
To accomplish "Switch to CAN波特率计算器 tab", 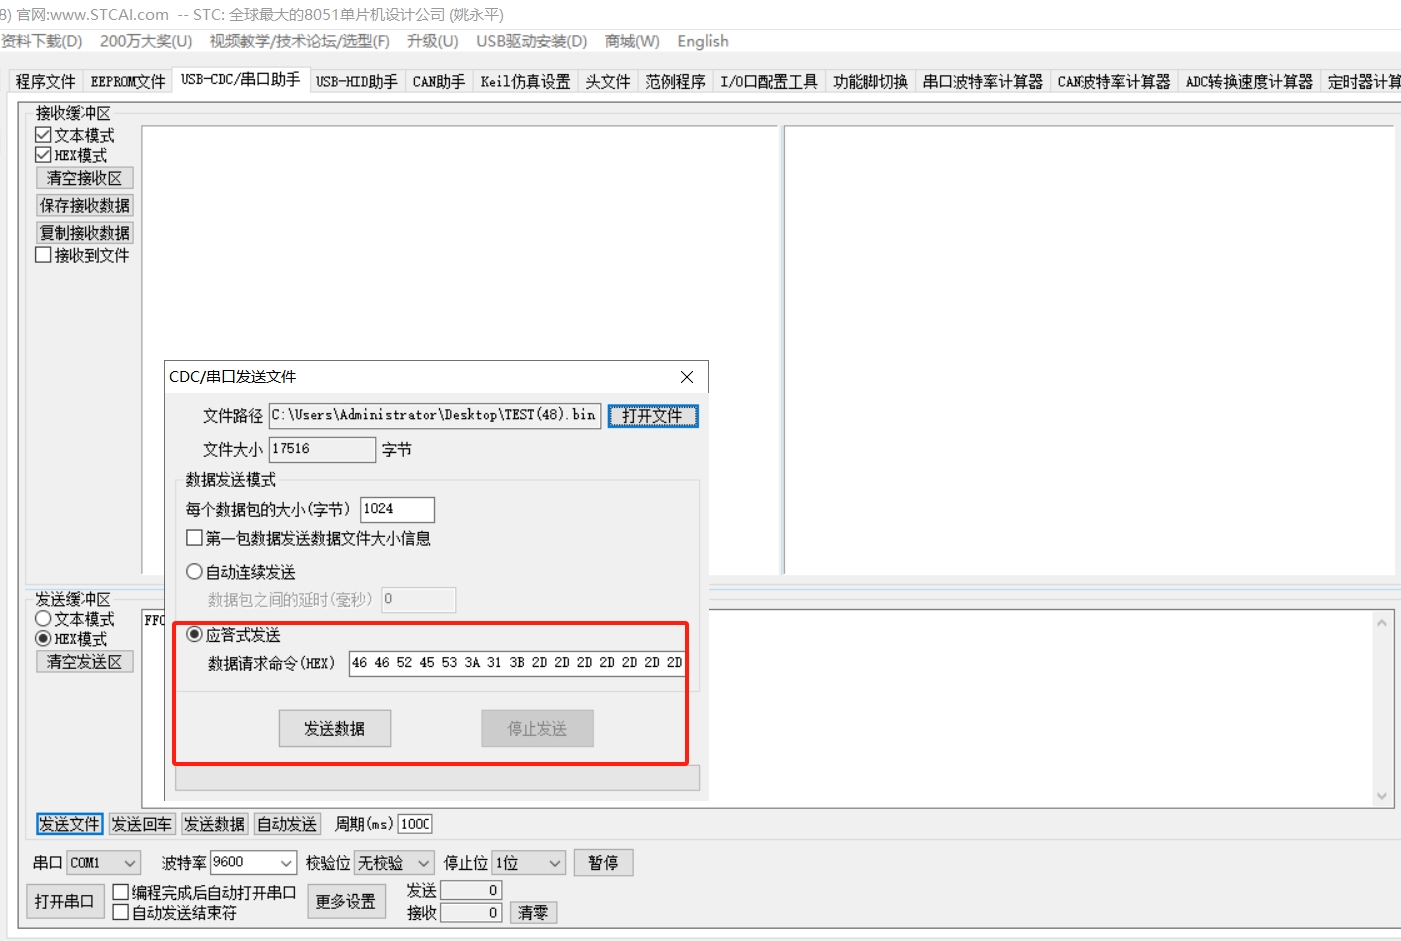I will pos(1114,82).
